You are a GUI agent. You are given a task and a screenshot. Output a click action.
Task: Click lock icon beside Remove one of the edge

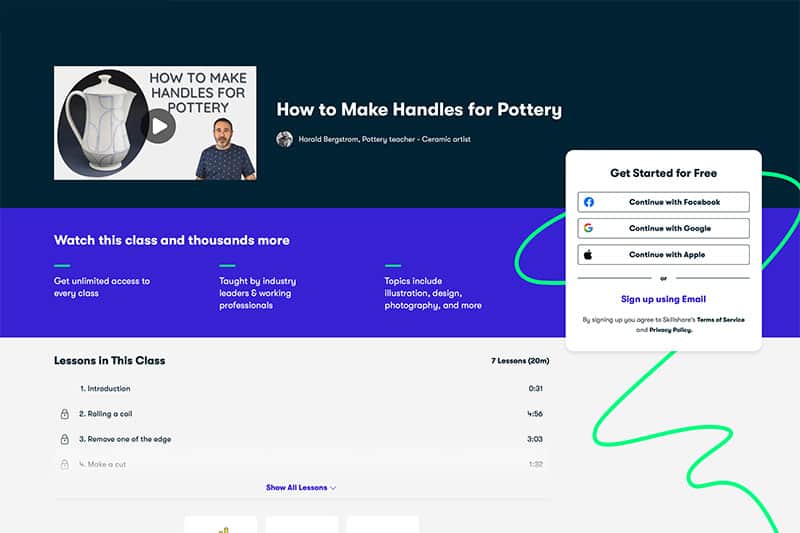pos(65,439)
